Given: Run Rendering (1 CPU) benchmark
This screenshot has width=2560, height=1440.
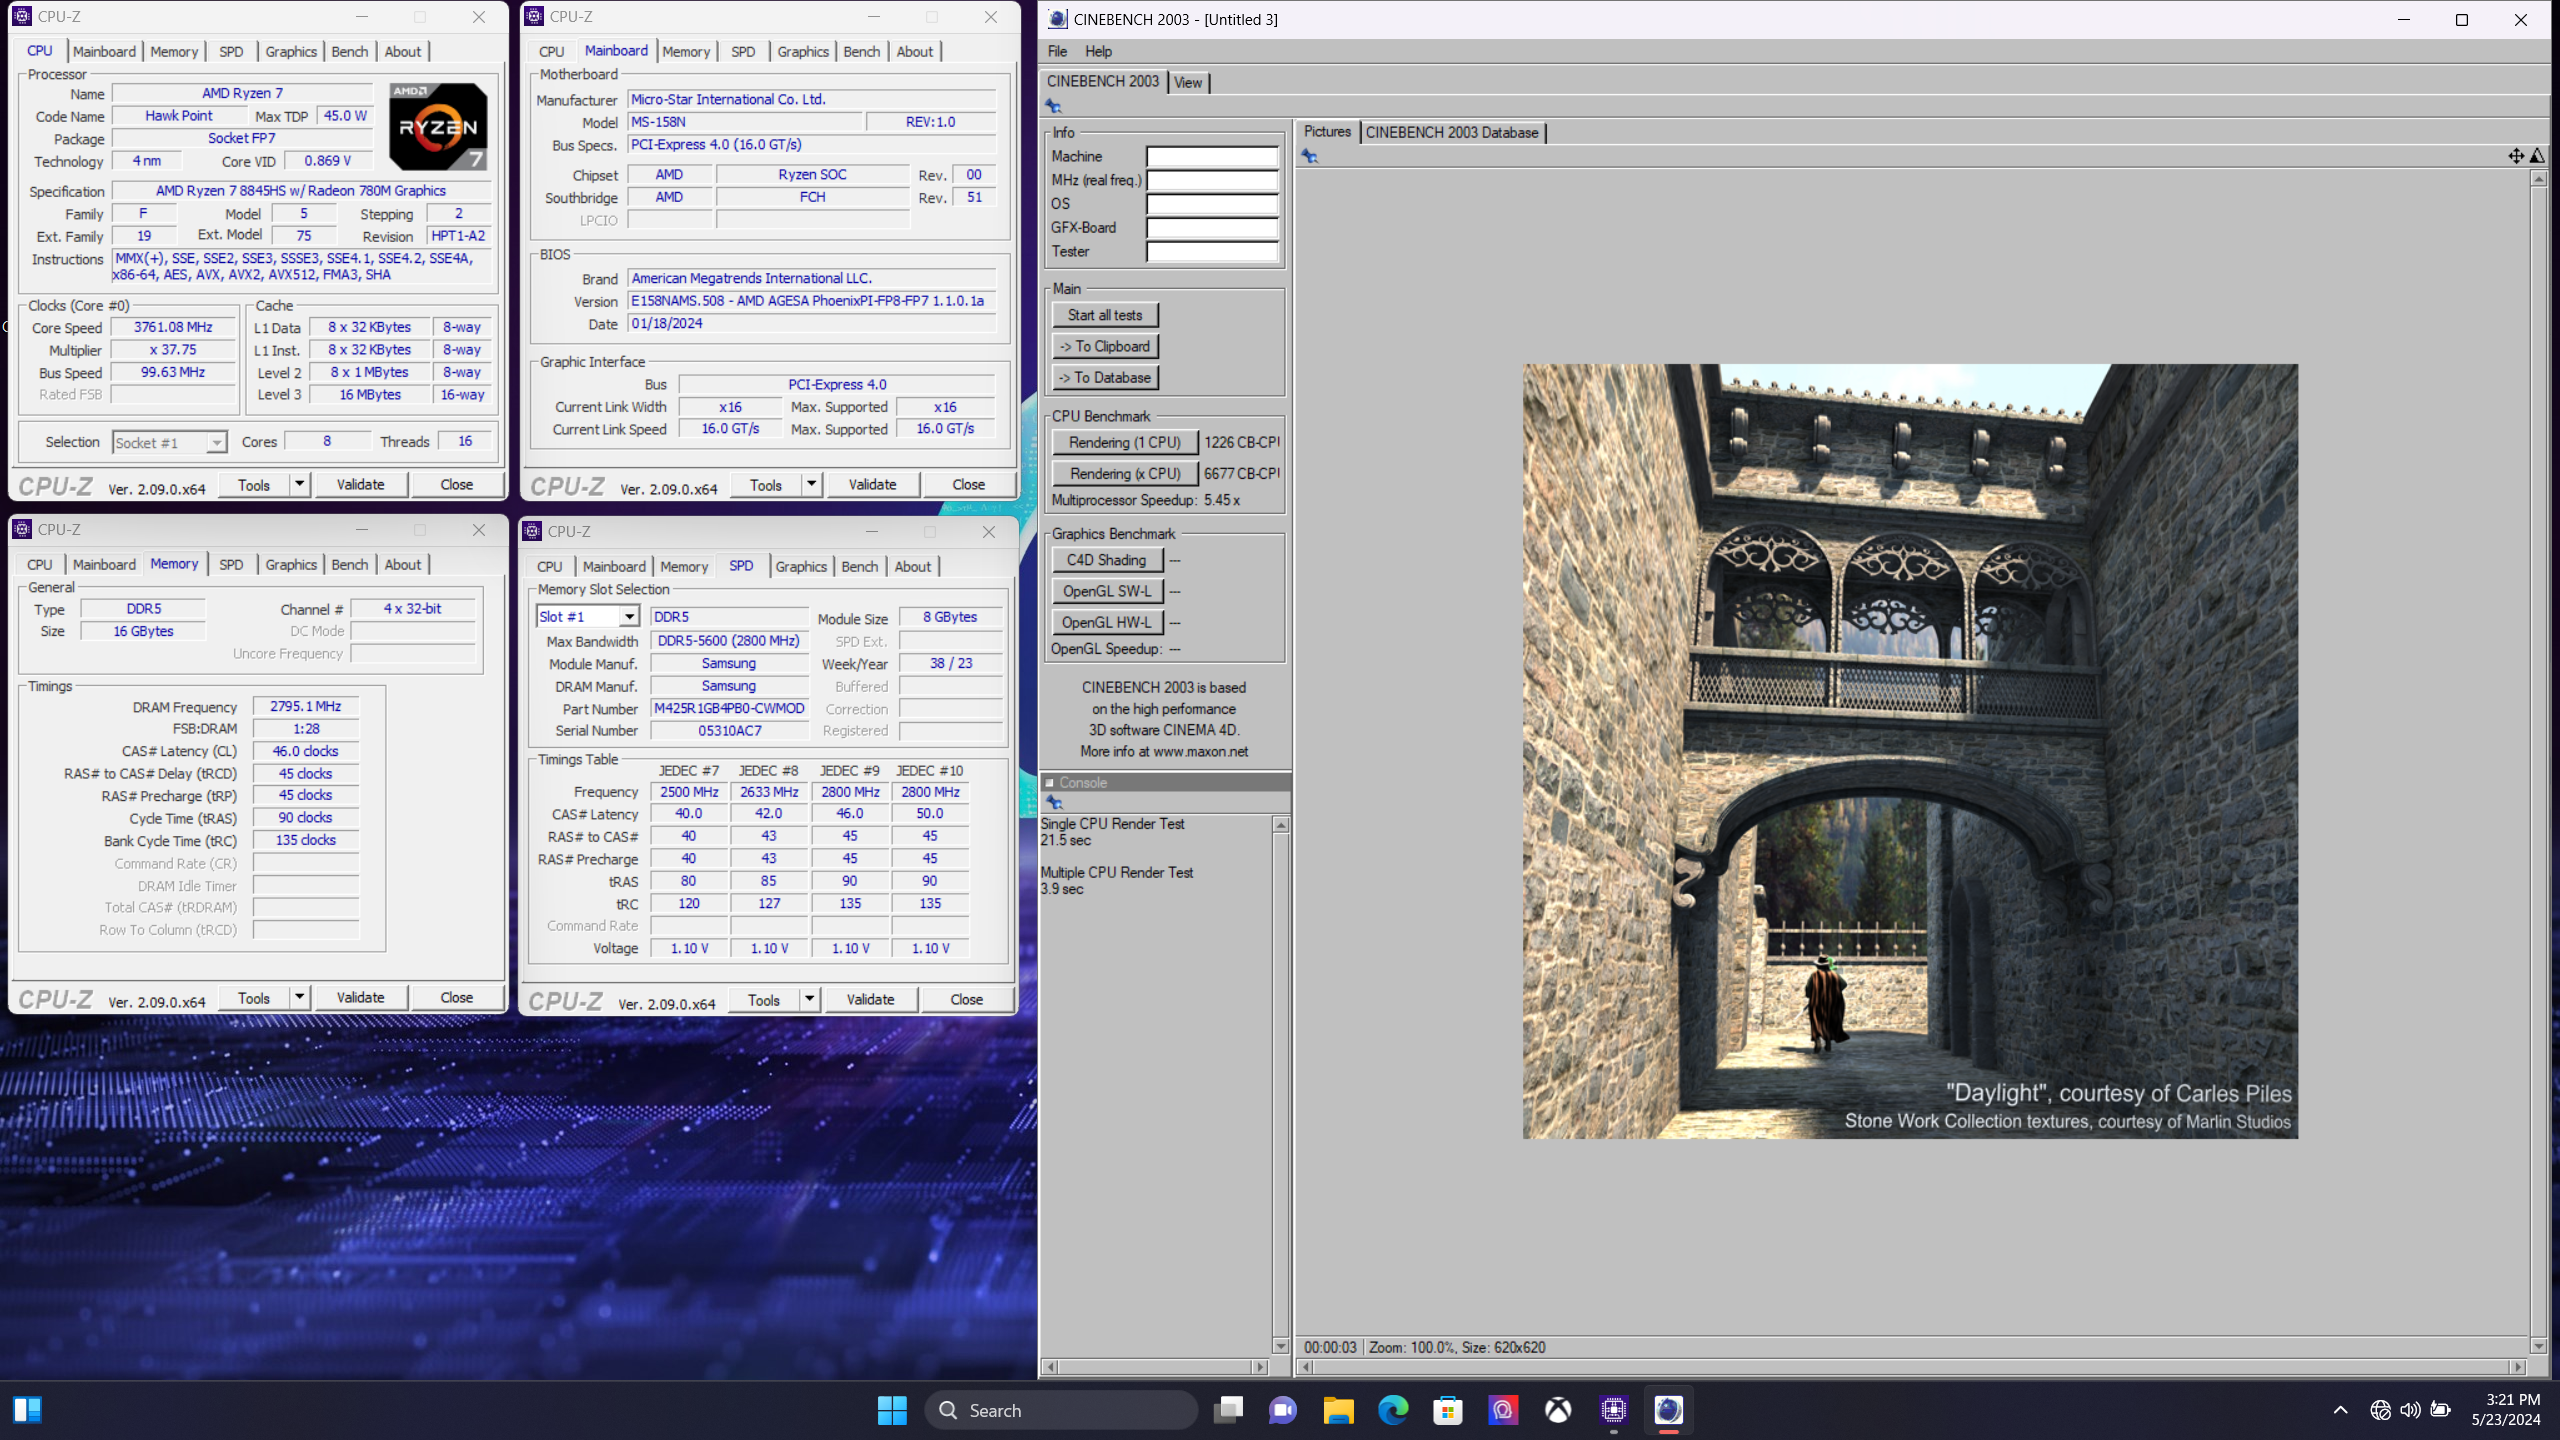Looking at the screenshot, I should pos(1124,442).
